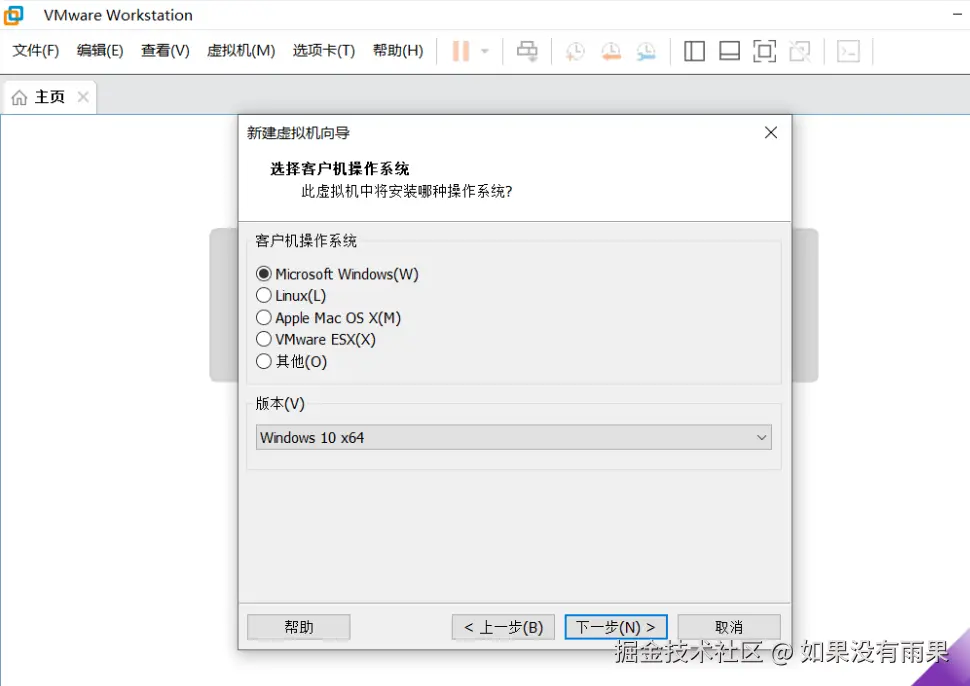
Task: Click the take snapshot icon
Action: (575, 51)
